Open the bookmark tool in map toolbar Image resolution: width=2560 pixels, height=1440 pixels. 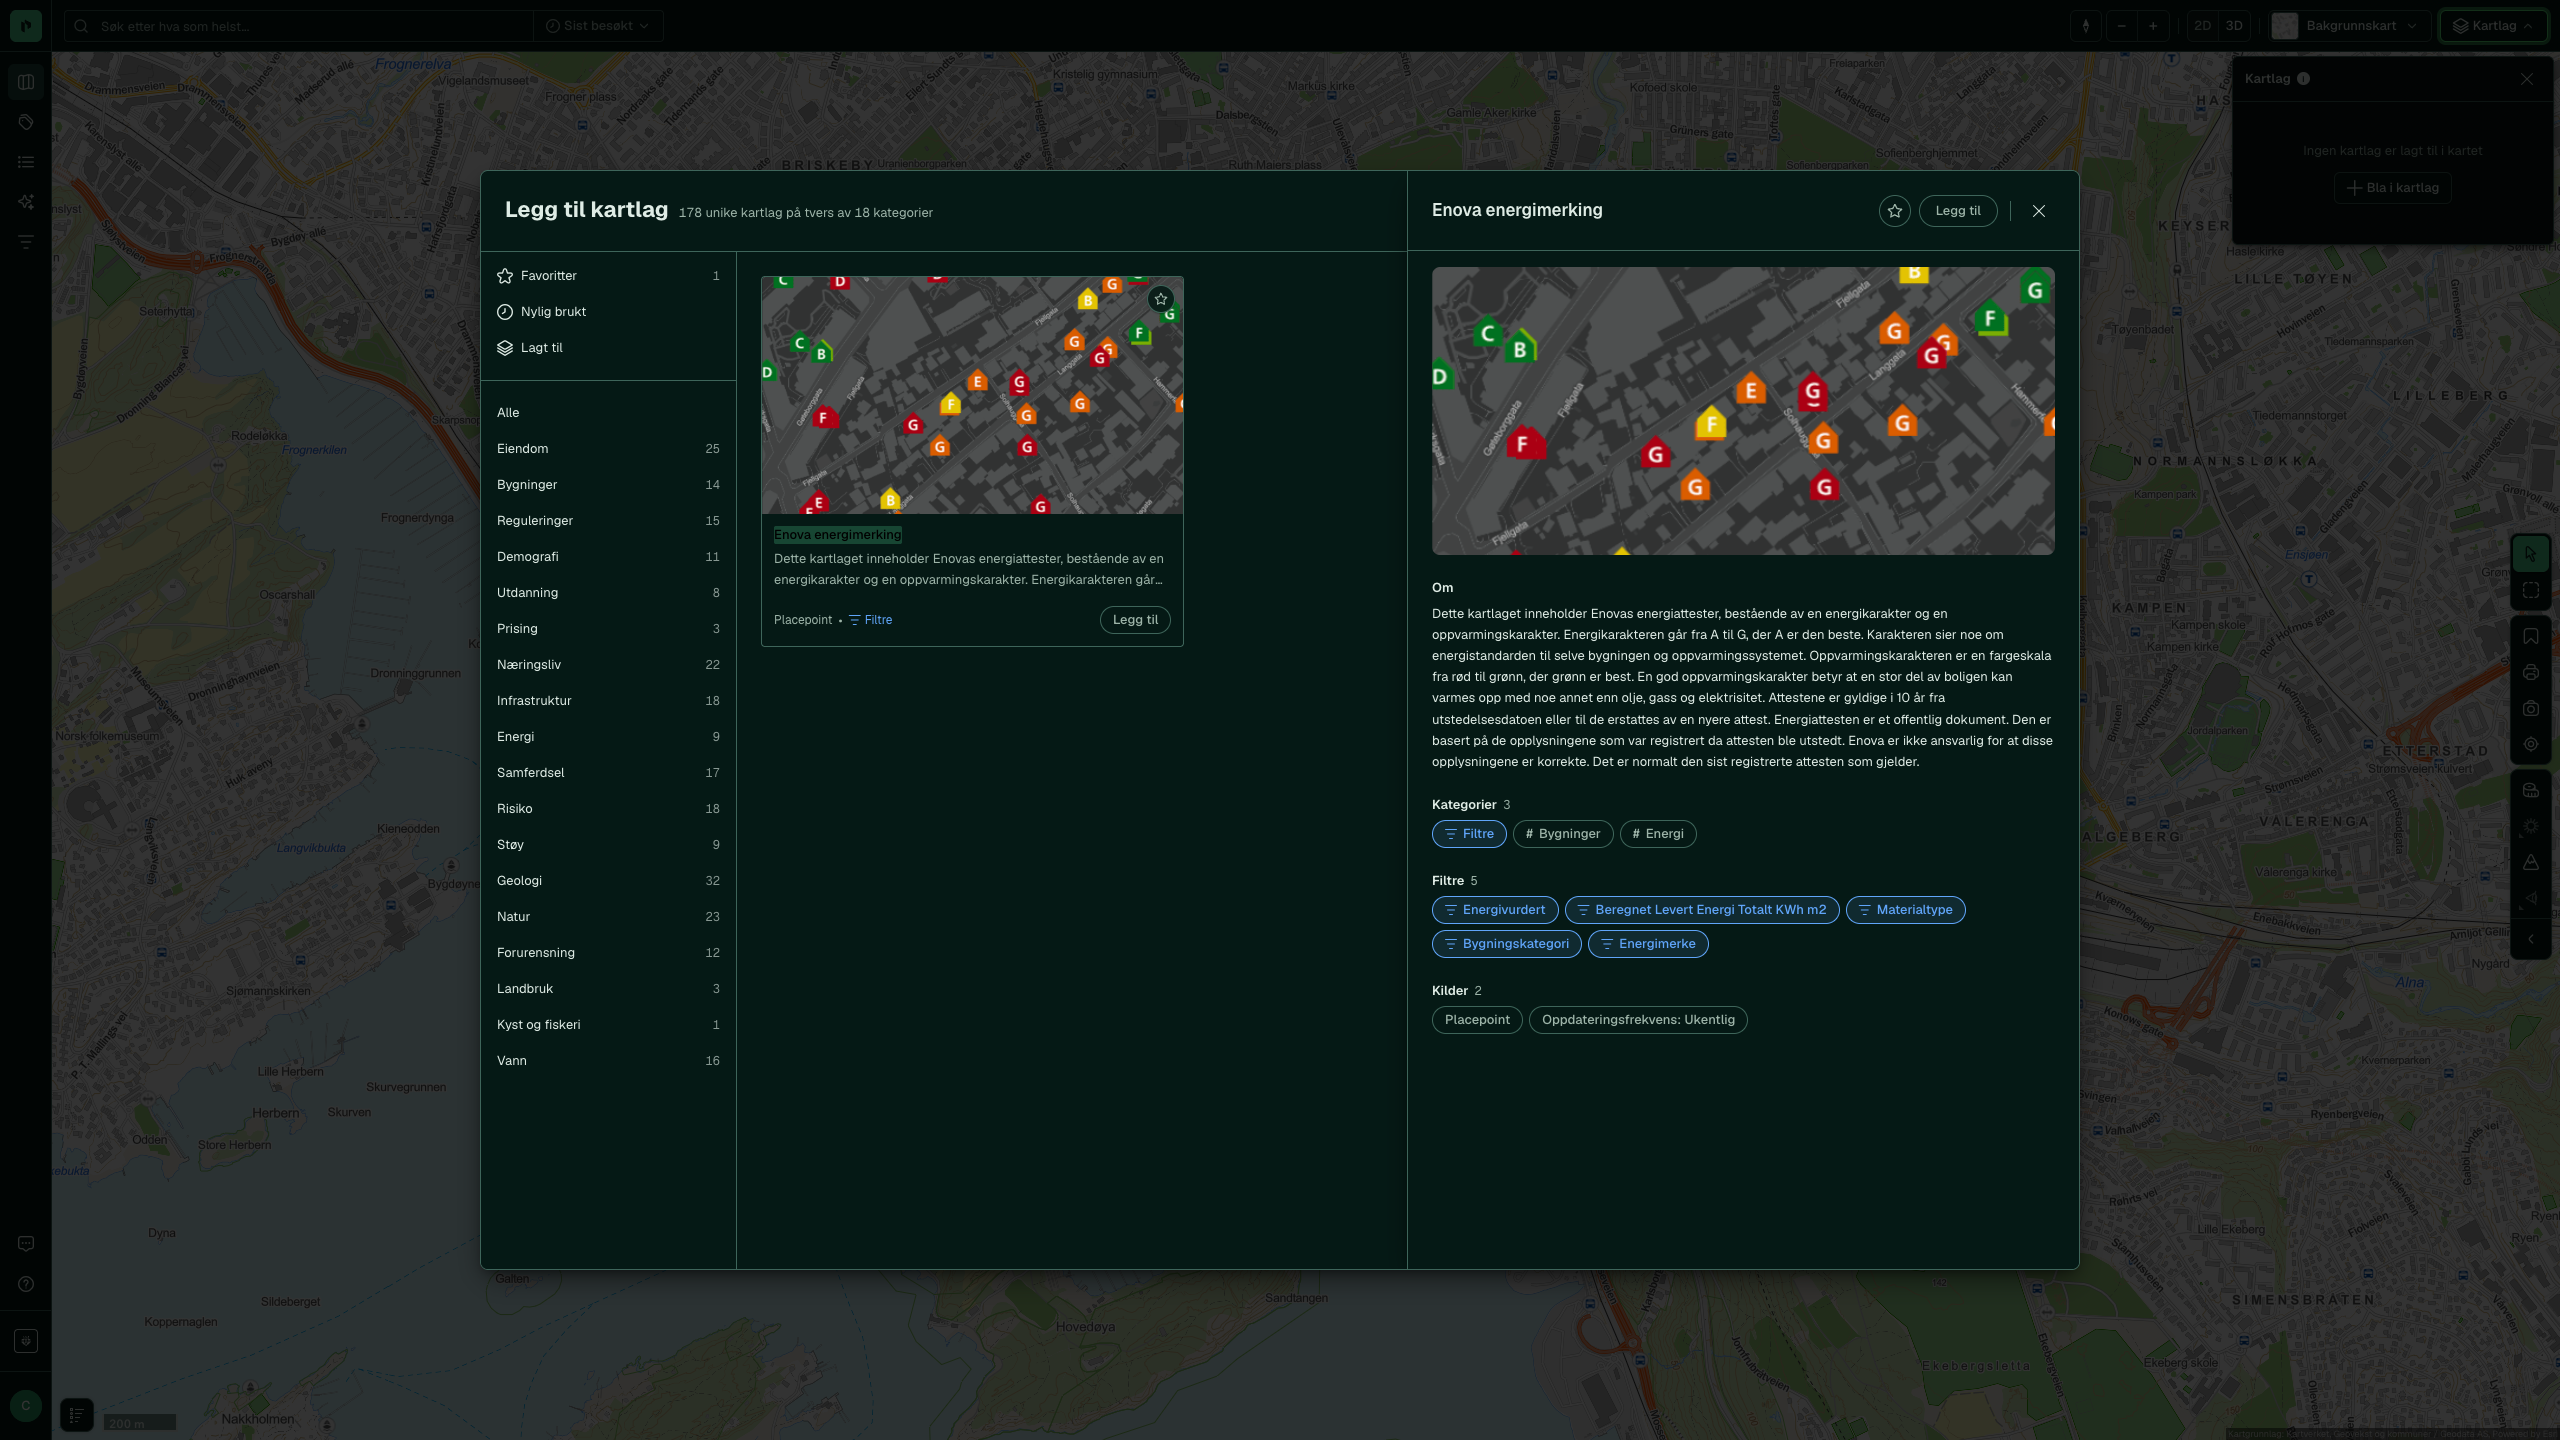(x=2531, y=636)
